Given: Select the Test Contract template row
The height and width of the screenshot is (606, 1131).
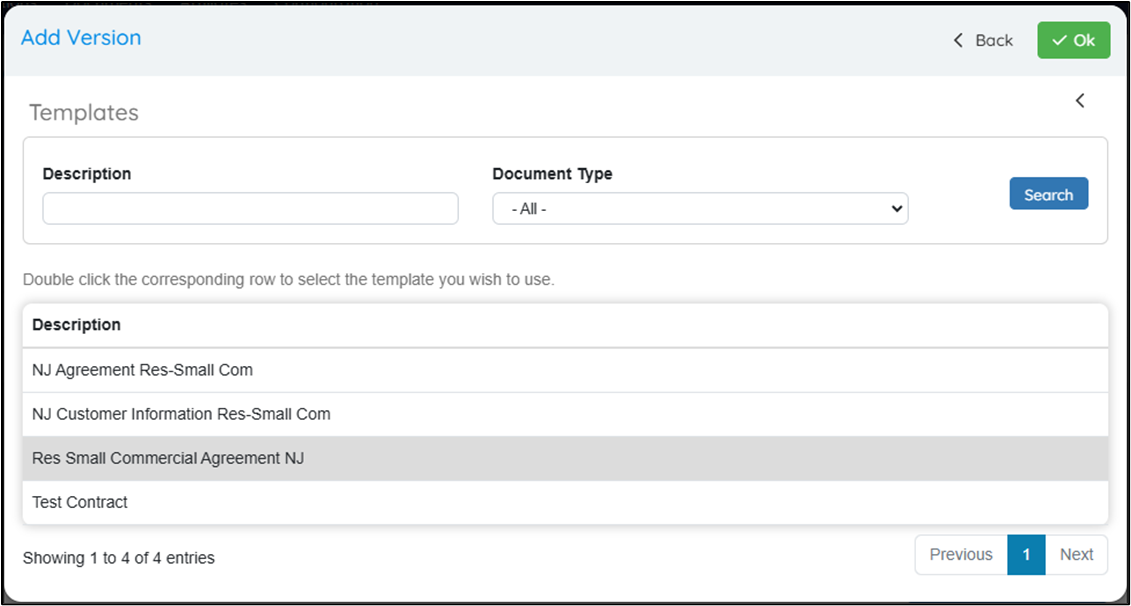Looking at the screenshot, I should (x=566, y=502).
